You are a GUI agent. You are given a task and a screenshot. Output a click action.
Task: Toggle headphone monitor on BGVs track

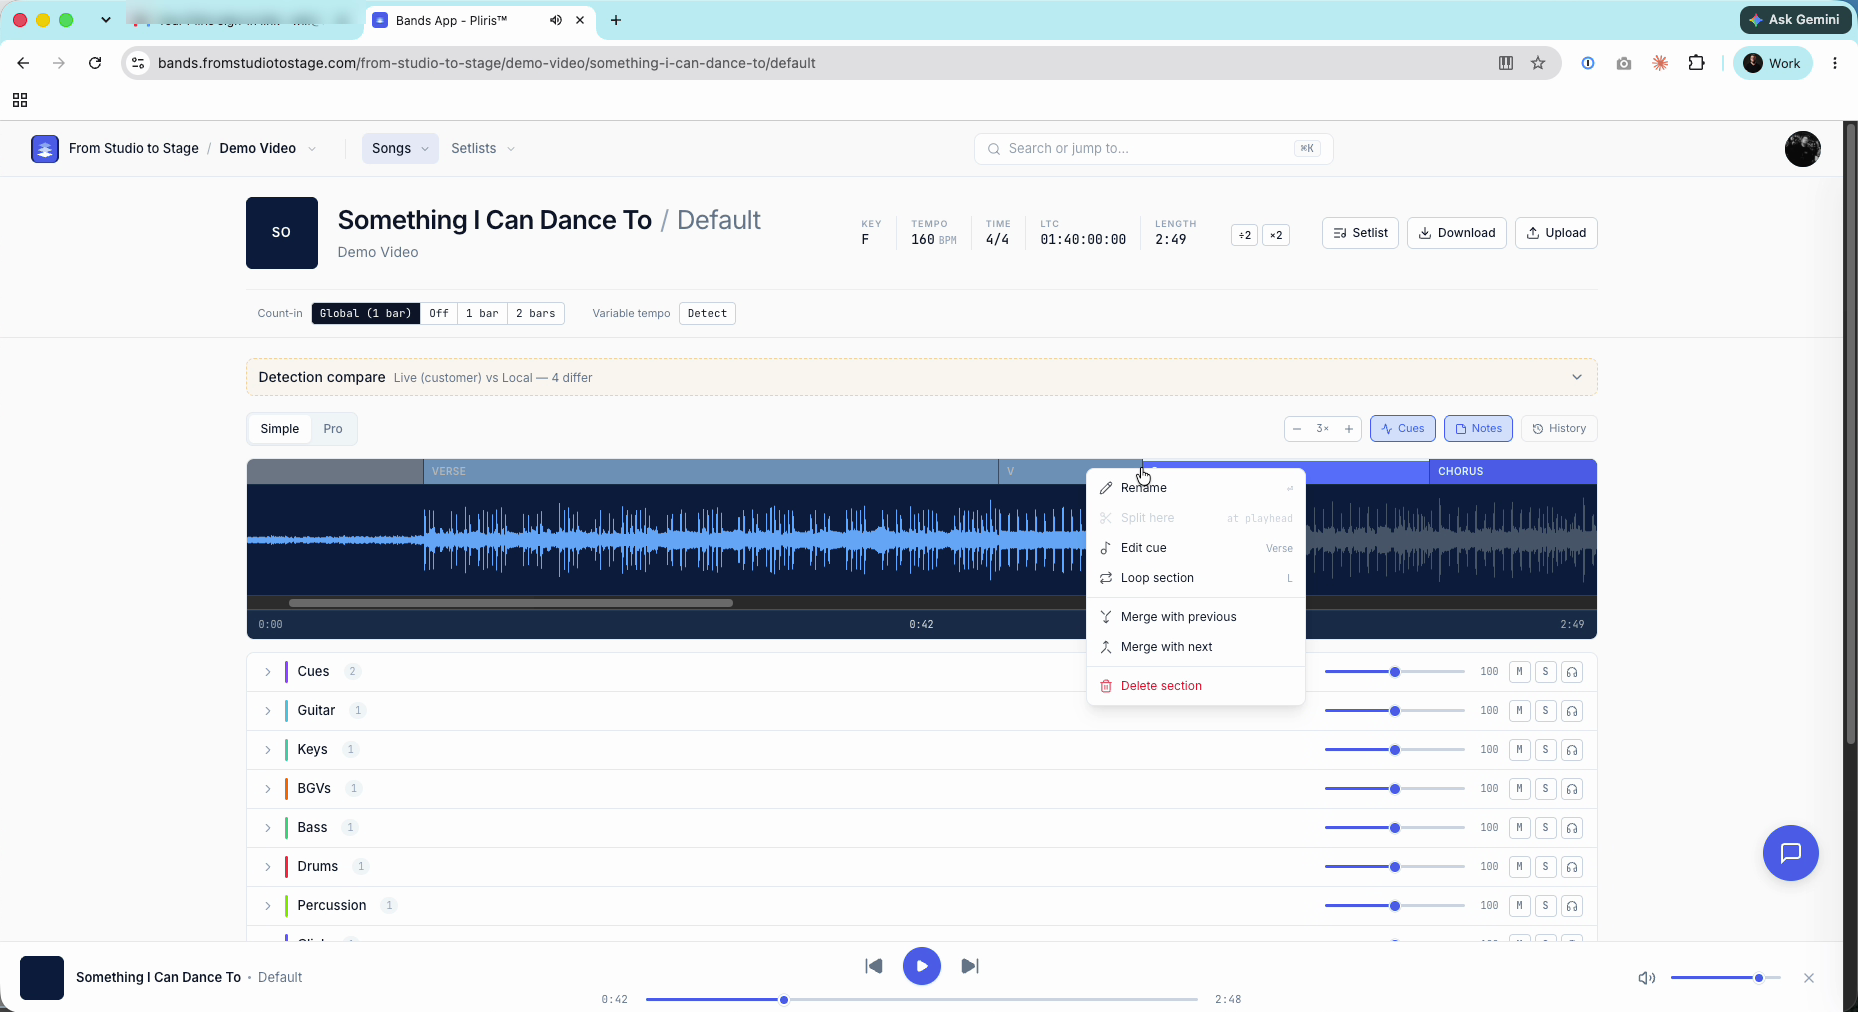1572,789
